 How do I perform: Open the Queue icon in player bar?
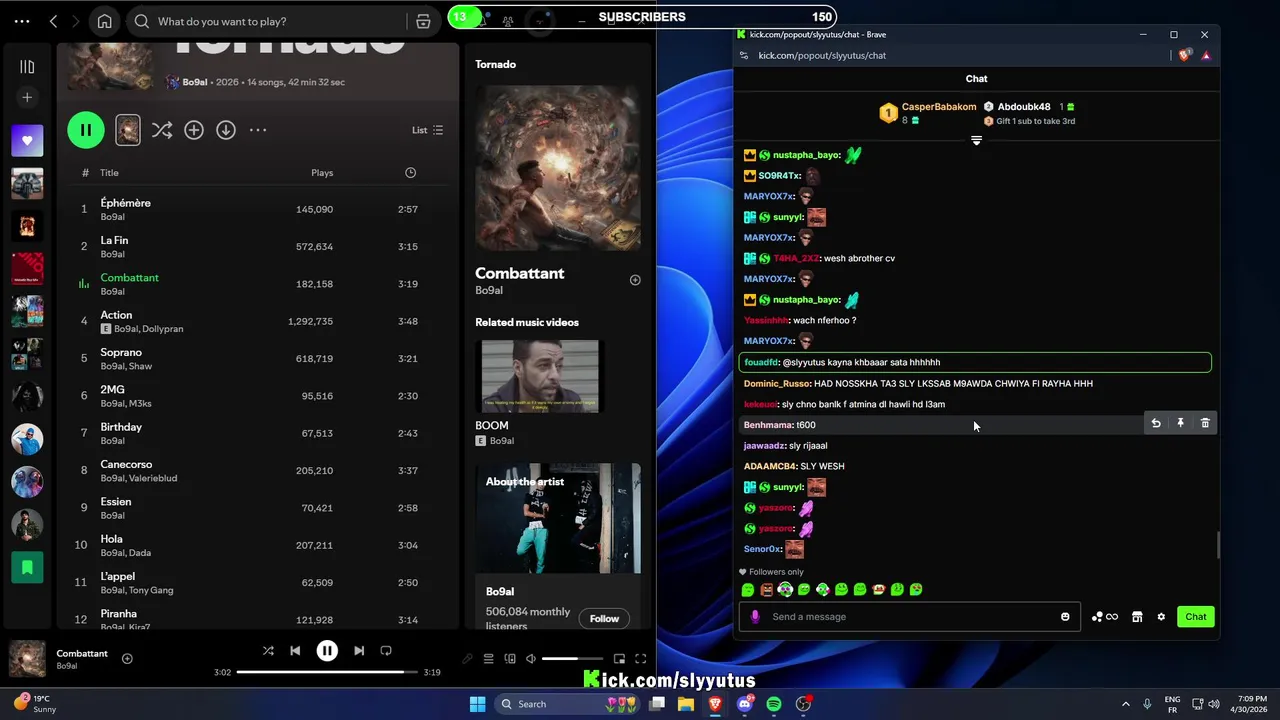coord(489,659)
